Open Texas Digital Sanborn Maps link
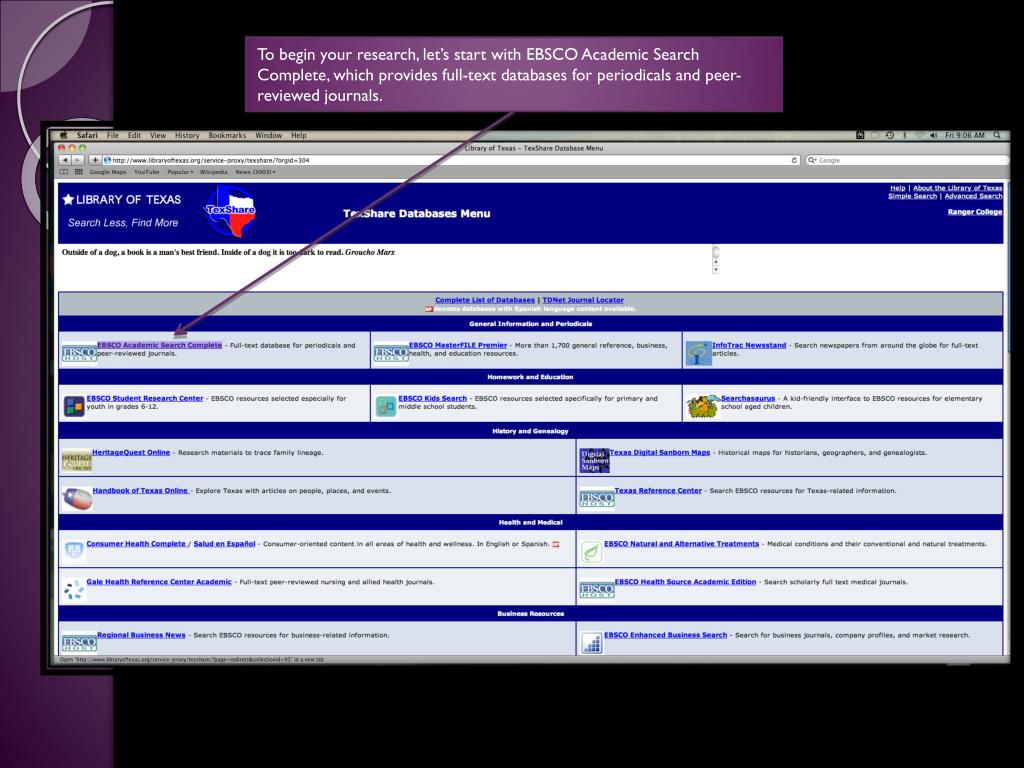Viewport: 1024px width, 768px height. 660,452
